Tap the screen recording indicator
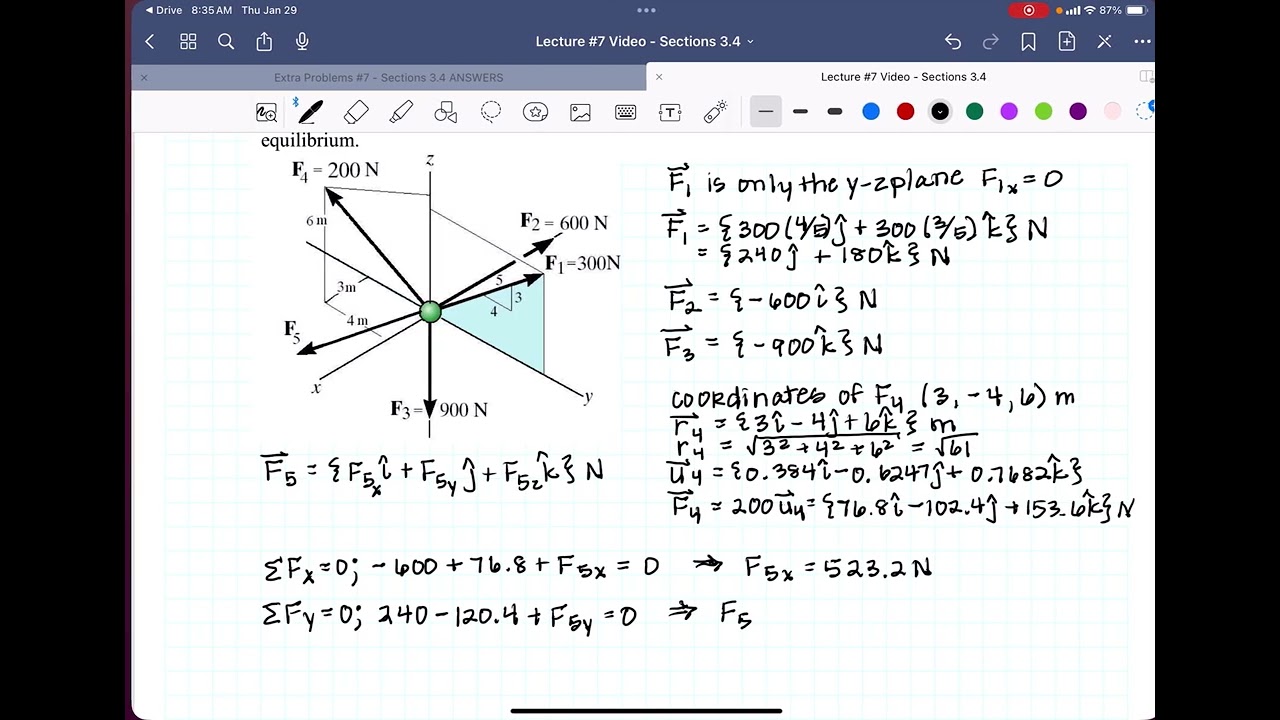This screenshot has width=1280, height=720. click(1029, 10)
